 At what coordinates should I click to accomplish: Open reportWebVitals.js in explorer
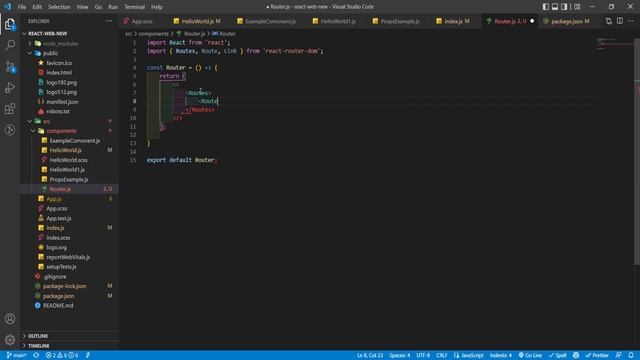point(69,257)
